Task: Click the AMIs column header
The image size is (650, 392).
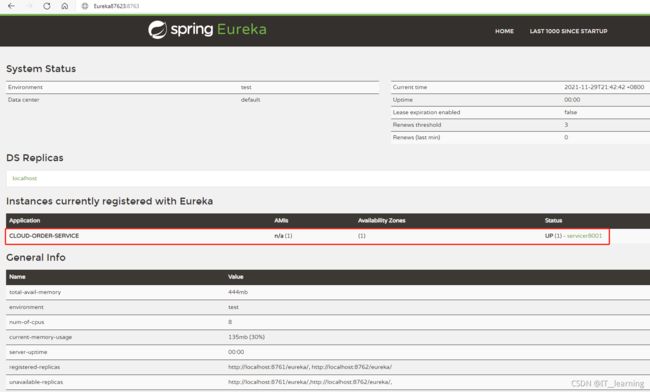Action: tap(281, 220)
